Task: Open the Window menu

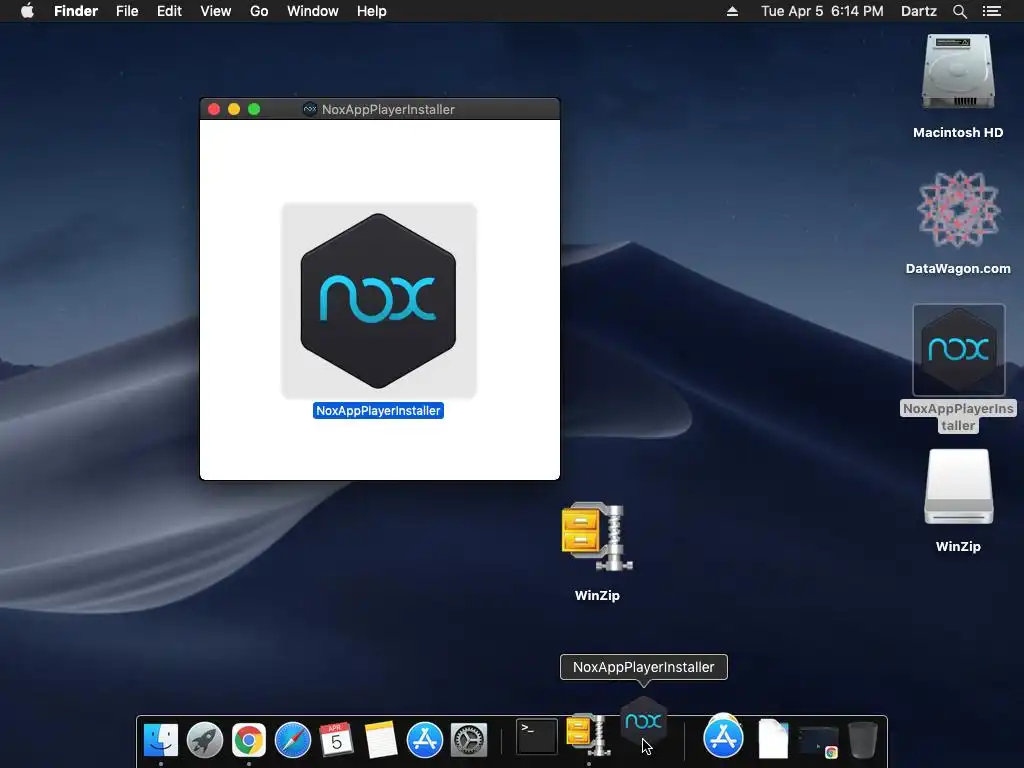Action: tap(313, 11)
